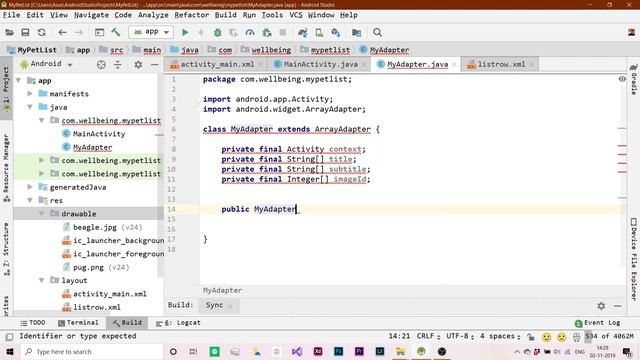This screenshot has width=640, height=360.
Task: Open the Build menu
Action: (225, 15)
